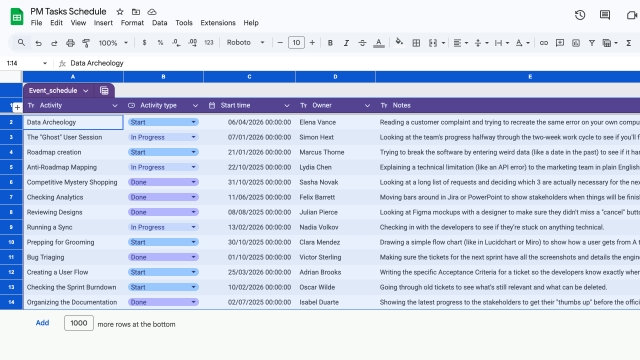Toggle bold formatting
The image size is (640, 360).
pyautogui.click(x=330, y=43)
